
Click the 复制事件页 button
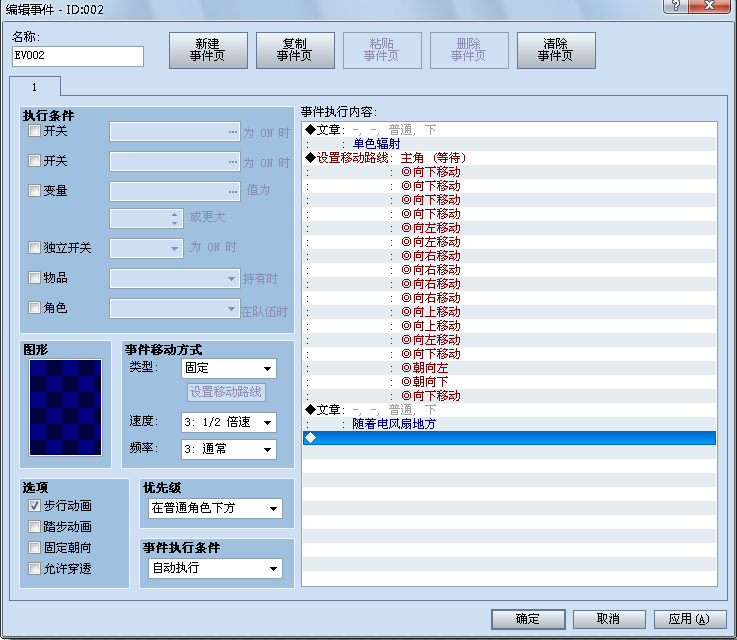[x=295, y=50]
